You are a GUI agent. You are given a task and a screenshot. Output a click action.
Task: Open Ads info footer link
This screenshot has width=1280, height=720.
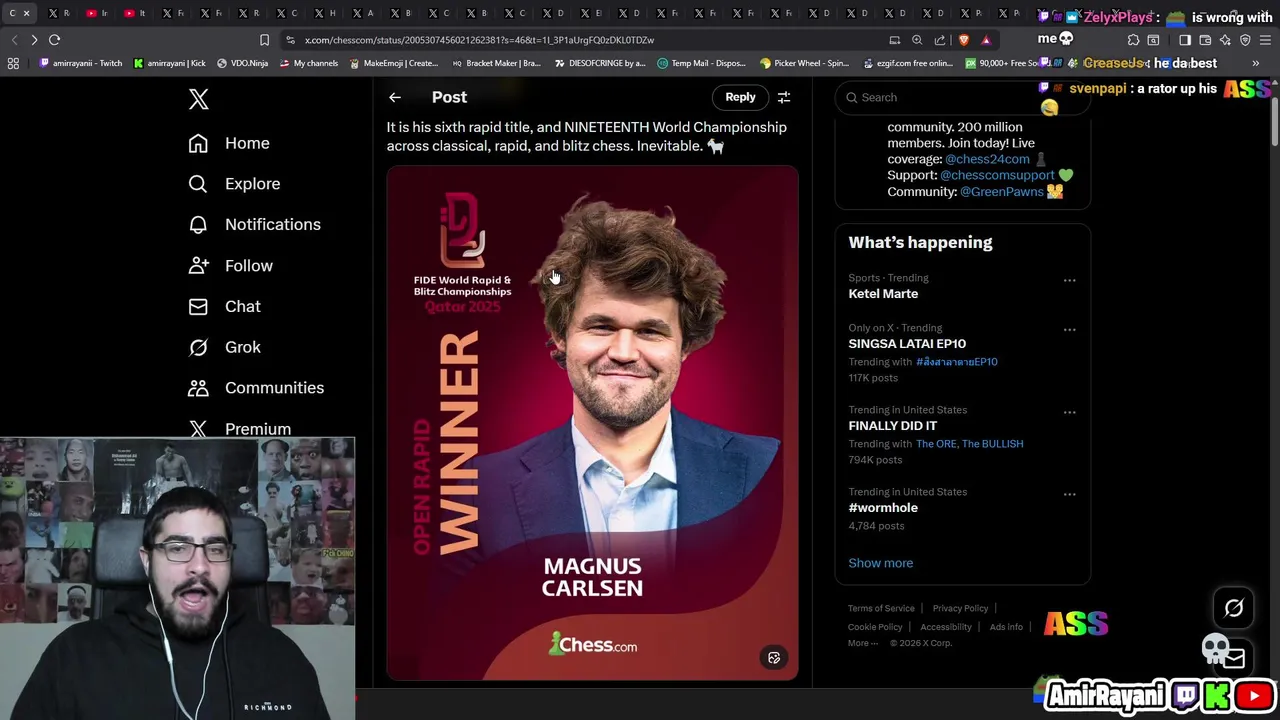(x=1006, y=627)
